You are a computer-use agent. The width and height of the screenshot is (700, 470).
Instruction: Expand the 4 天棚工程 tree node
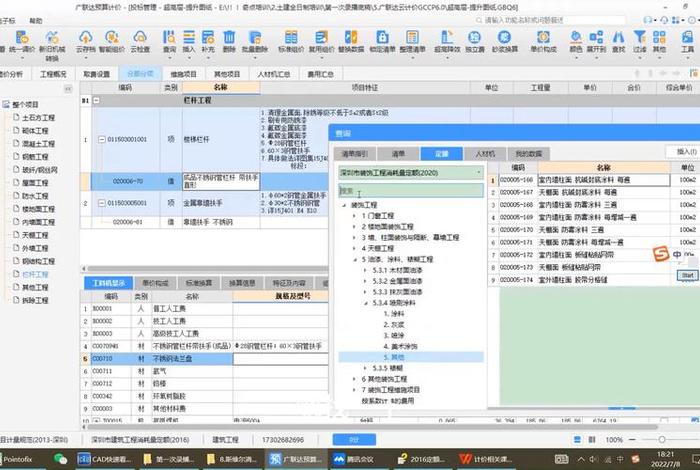tap(355, 248)
